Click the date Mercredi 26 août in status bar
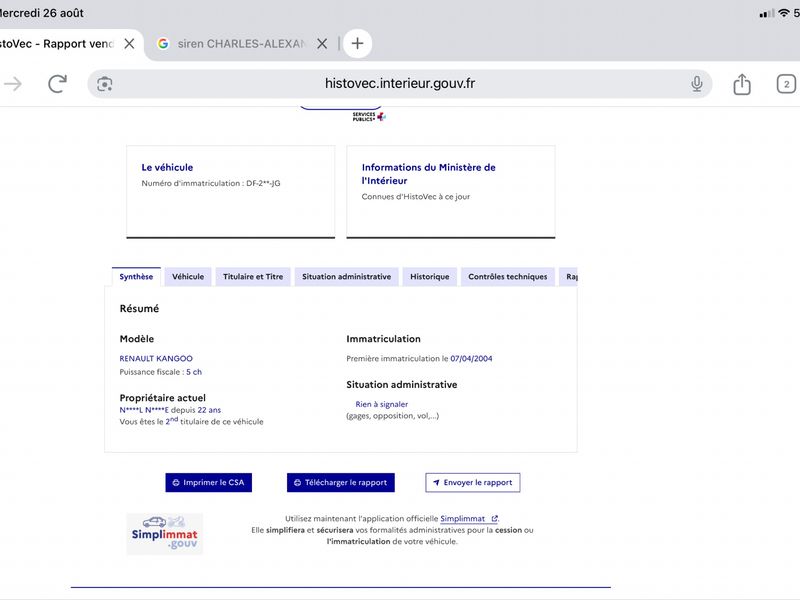This screenshot has width=800, height=600. [x=42, y=13]
